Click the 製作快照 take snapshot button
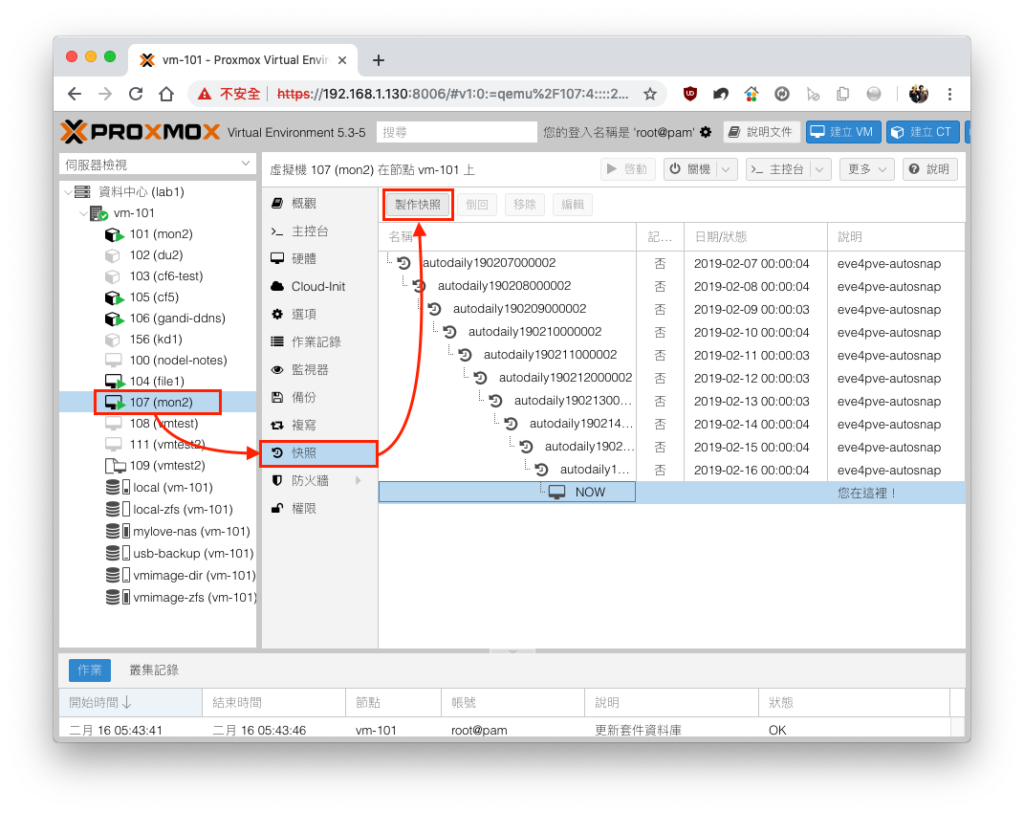This screenshot has width=1024, height=813. click(x=418, y=205)
